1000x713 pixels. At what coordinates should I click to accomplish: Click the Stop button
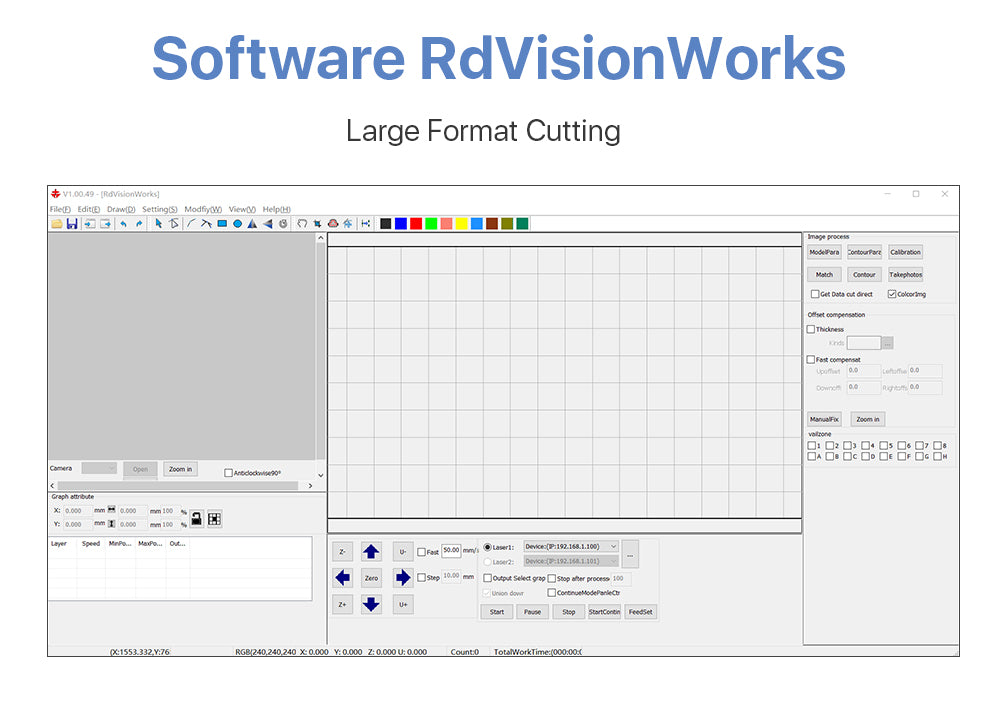569,612
